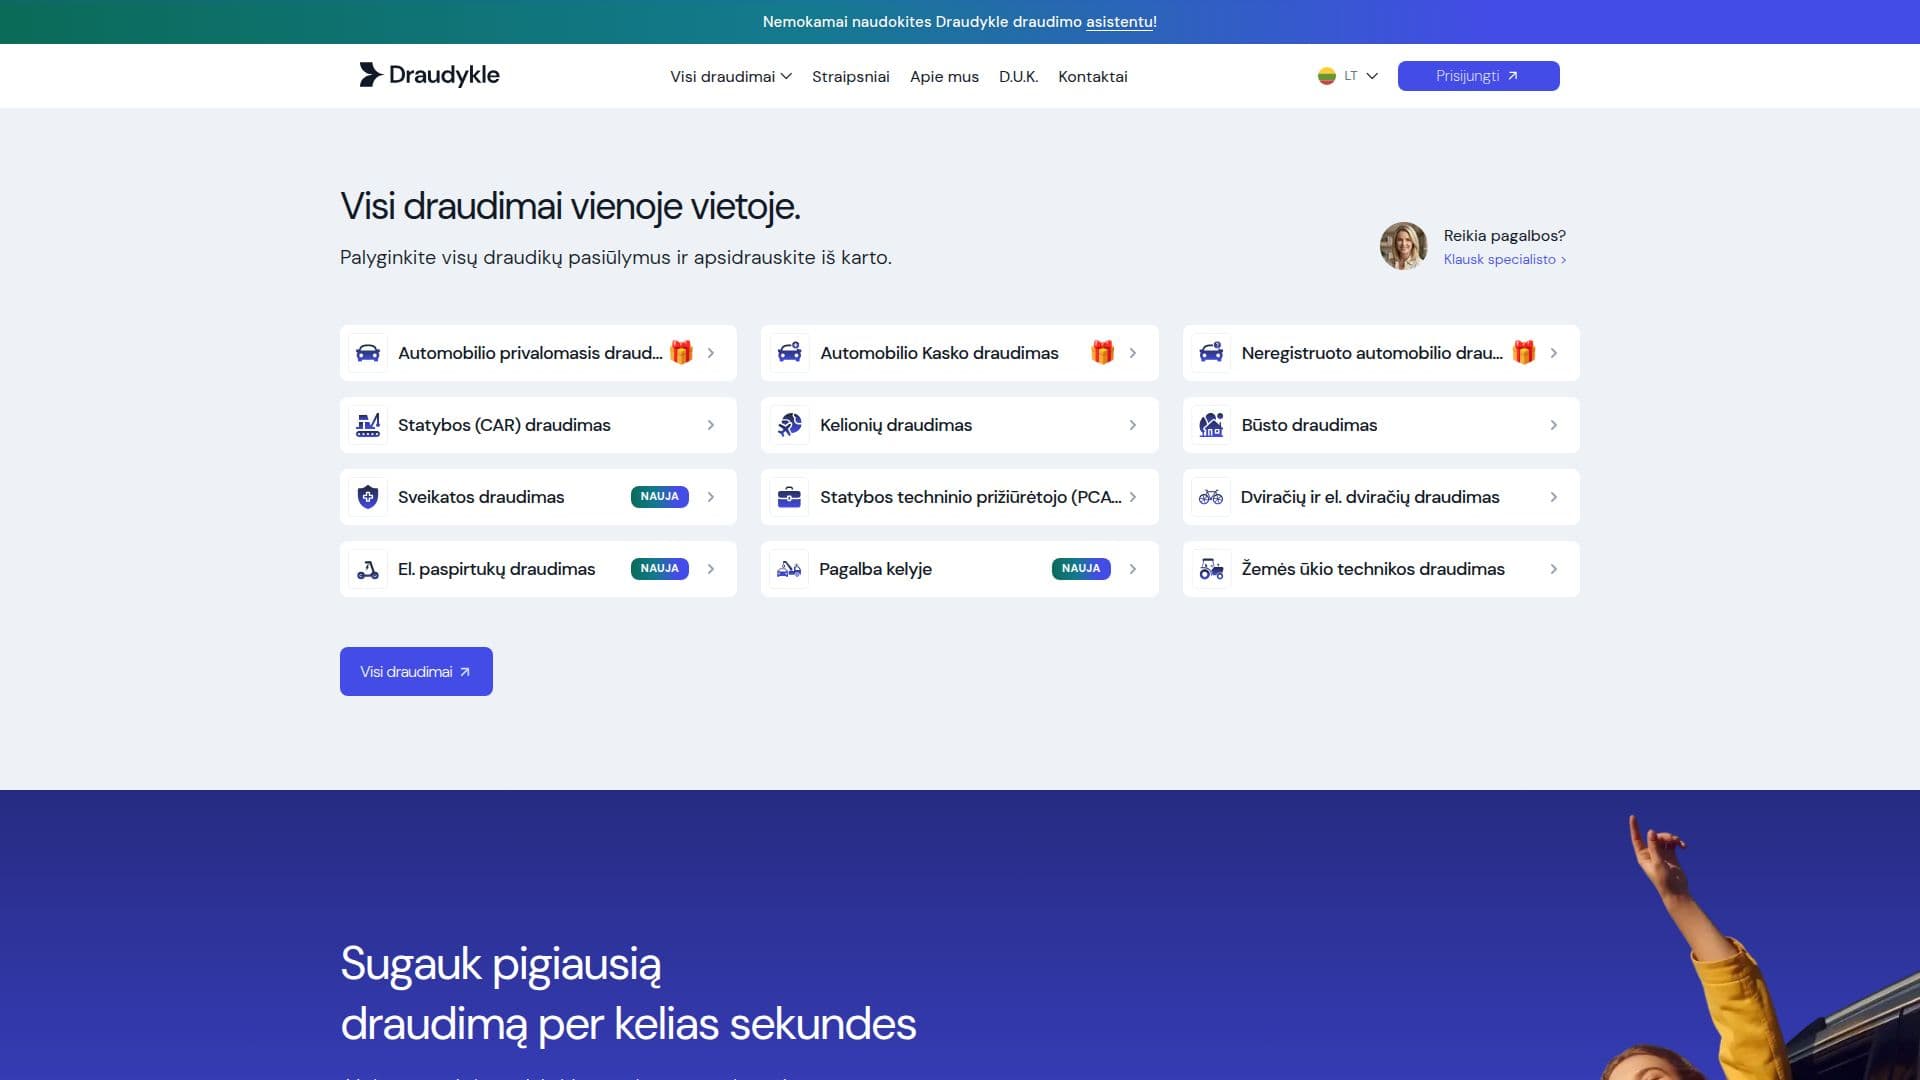
Task: Click the Pagalba kelyje tow truck icon
Action: (x=790, y=569)
